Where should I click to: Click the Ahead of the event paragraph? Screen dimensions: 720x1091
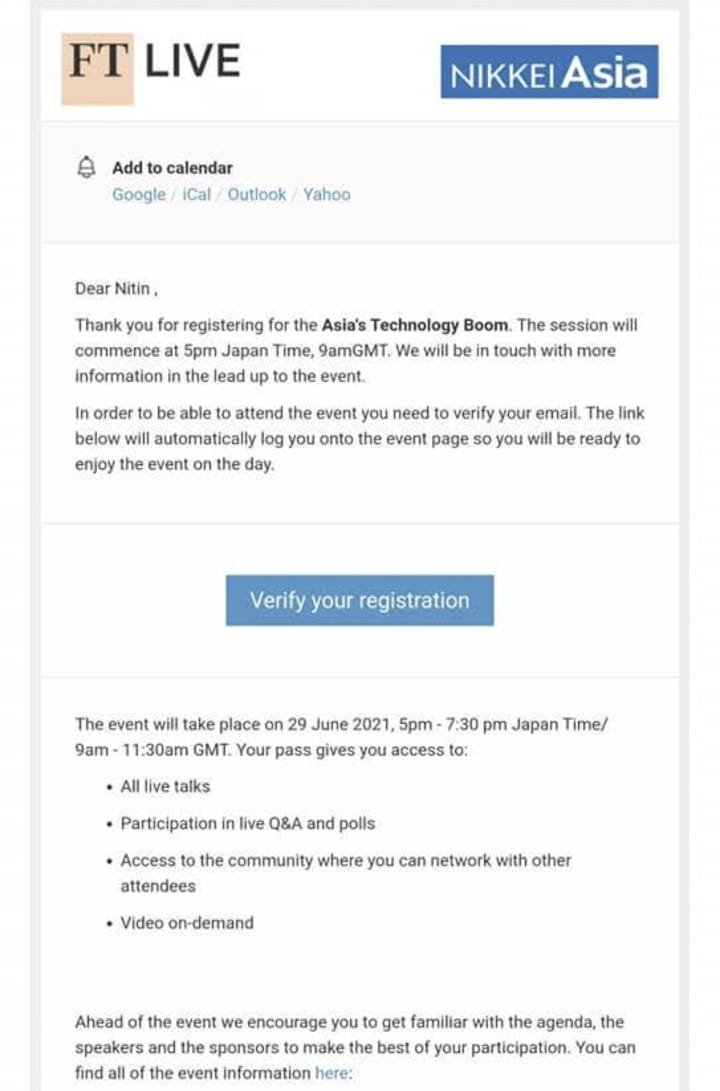click(354, 1047)
